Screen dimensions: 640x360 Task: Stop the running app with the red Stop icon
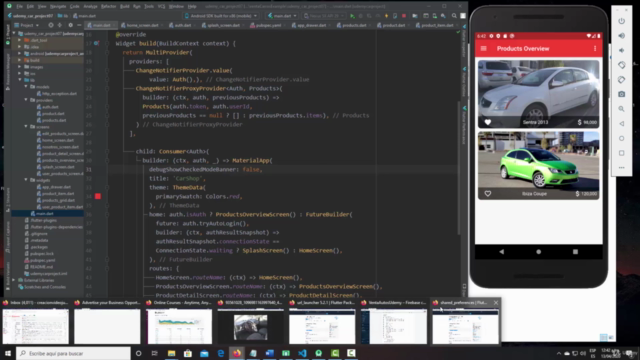tap(404, 16)
